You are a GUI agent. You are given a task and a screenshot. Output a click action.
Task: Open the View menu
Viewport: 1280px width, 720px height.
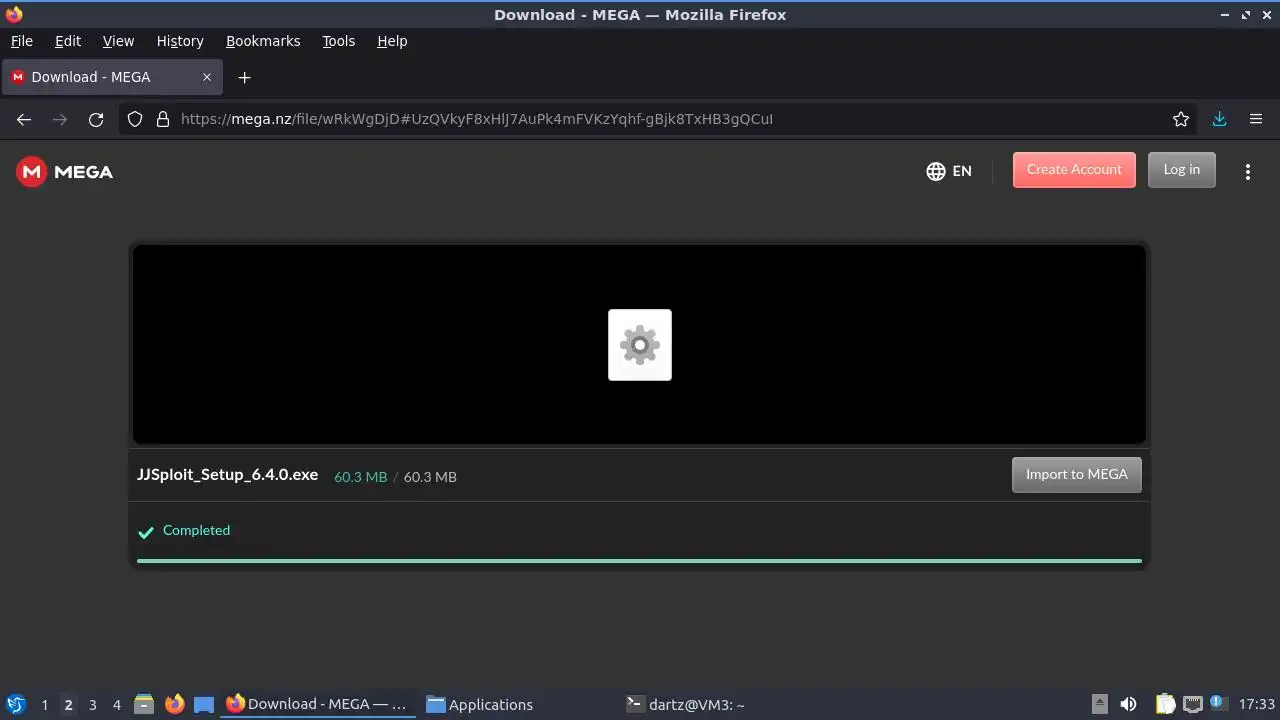click(118, 41)
